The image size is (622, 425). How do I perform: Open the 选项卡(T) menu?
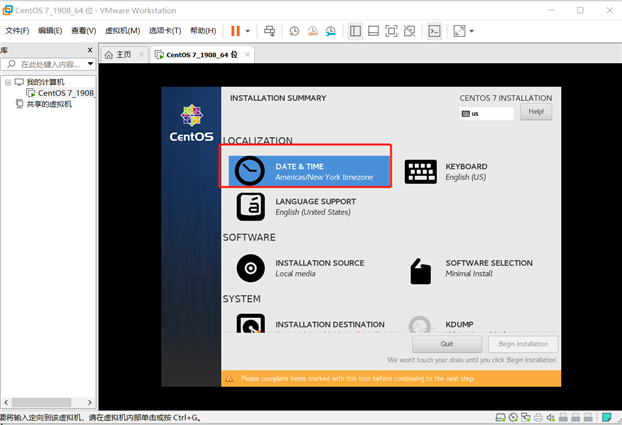tap(165, 31)
